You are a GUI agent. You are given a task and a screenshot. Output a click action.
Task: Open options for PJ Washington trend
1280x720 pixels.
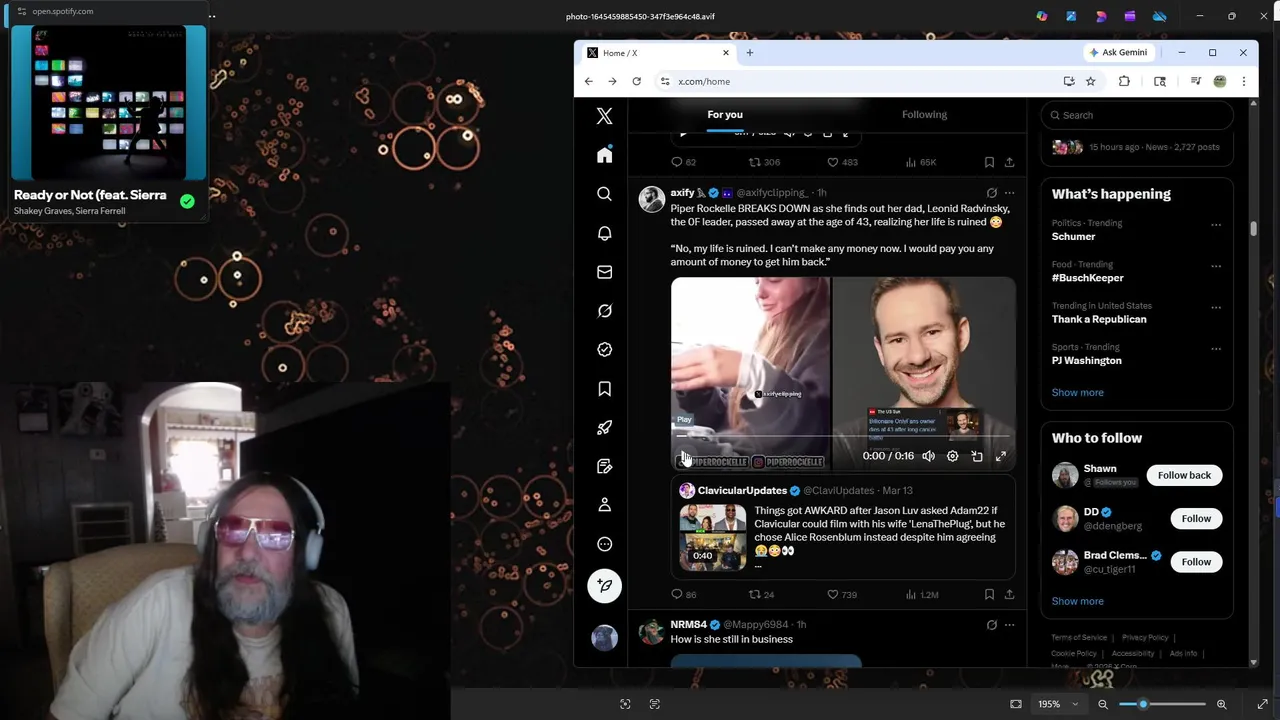click(x=1216, y=349)
